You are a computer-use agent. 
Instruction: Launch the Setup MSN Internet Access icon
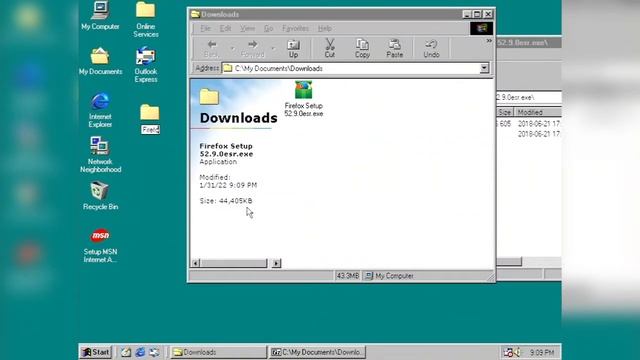[100, 245]
